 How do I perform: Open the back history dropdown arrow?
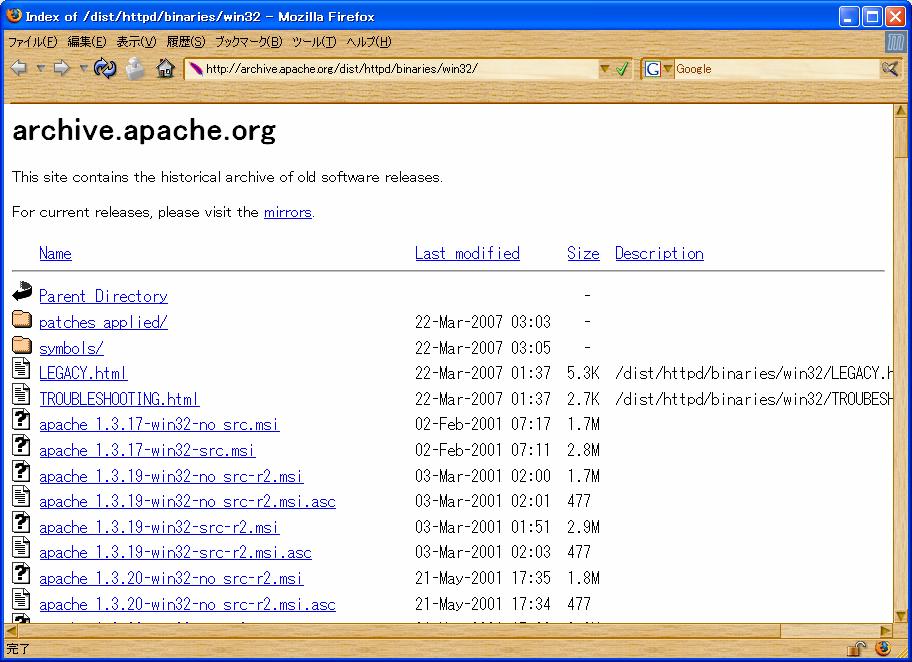(41, 68)
